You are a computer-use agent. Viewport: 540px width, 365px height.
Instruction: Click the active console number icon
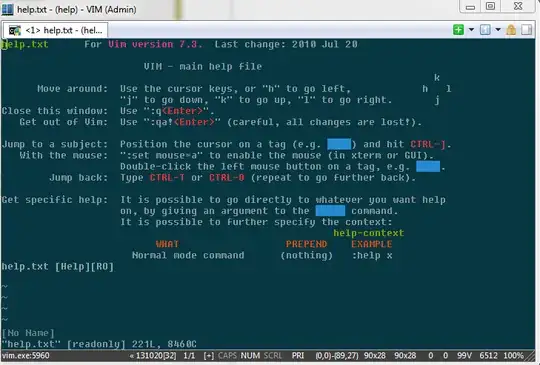pyautogui.click(x=485, y=30)
